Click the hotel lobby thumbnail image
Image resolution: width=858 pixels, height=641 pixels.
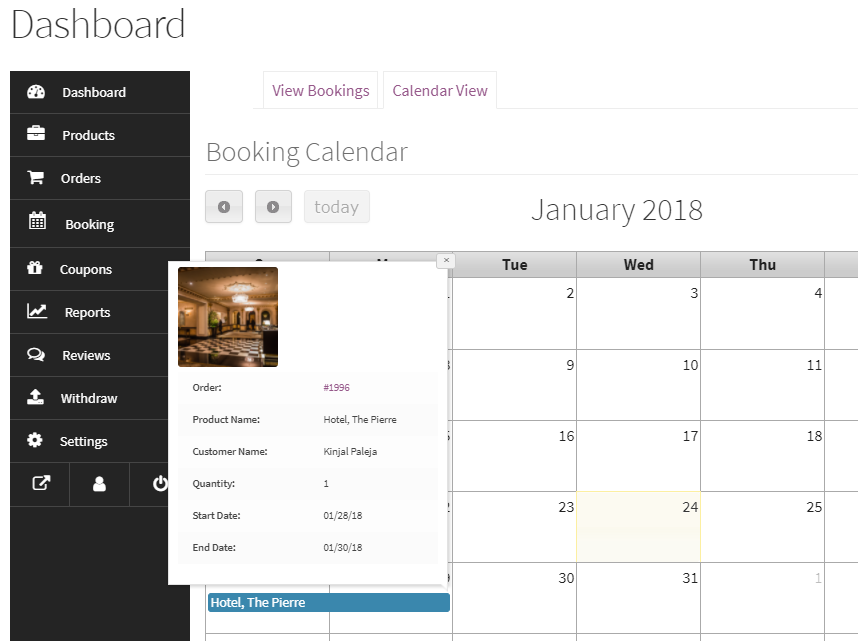point(228,317)
